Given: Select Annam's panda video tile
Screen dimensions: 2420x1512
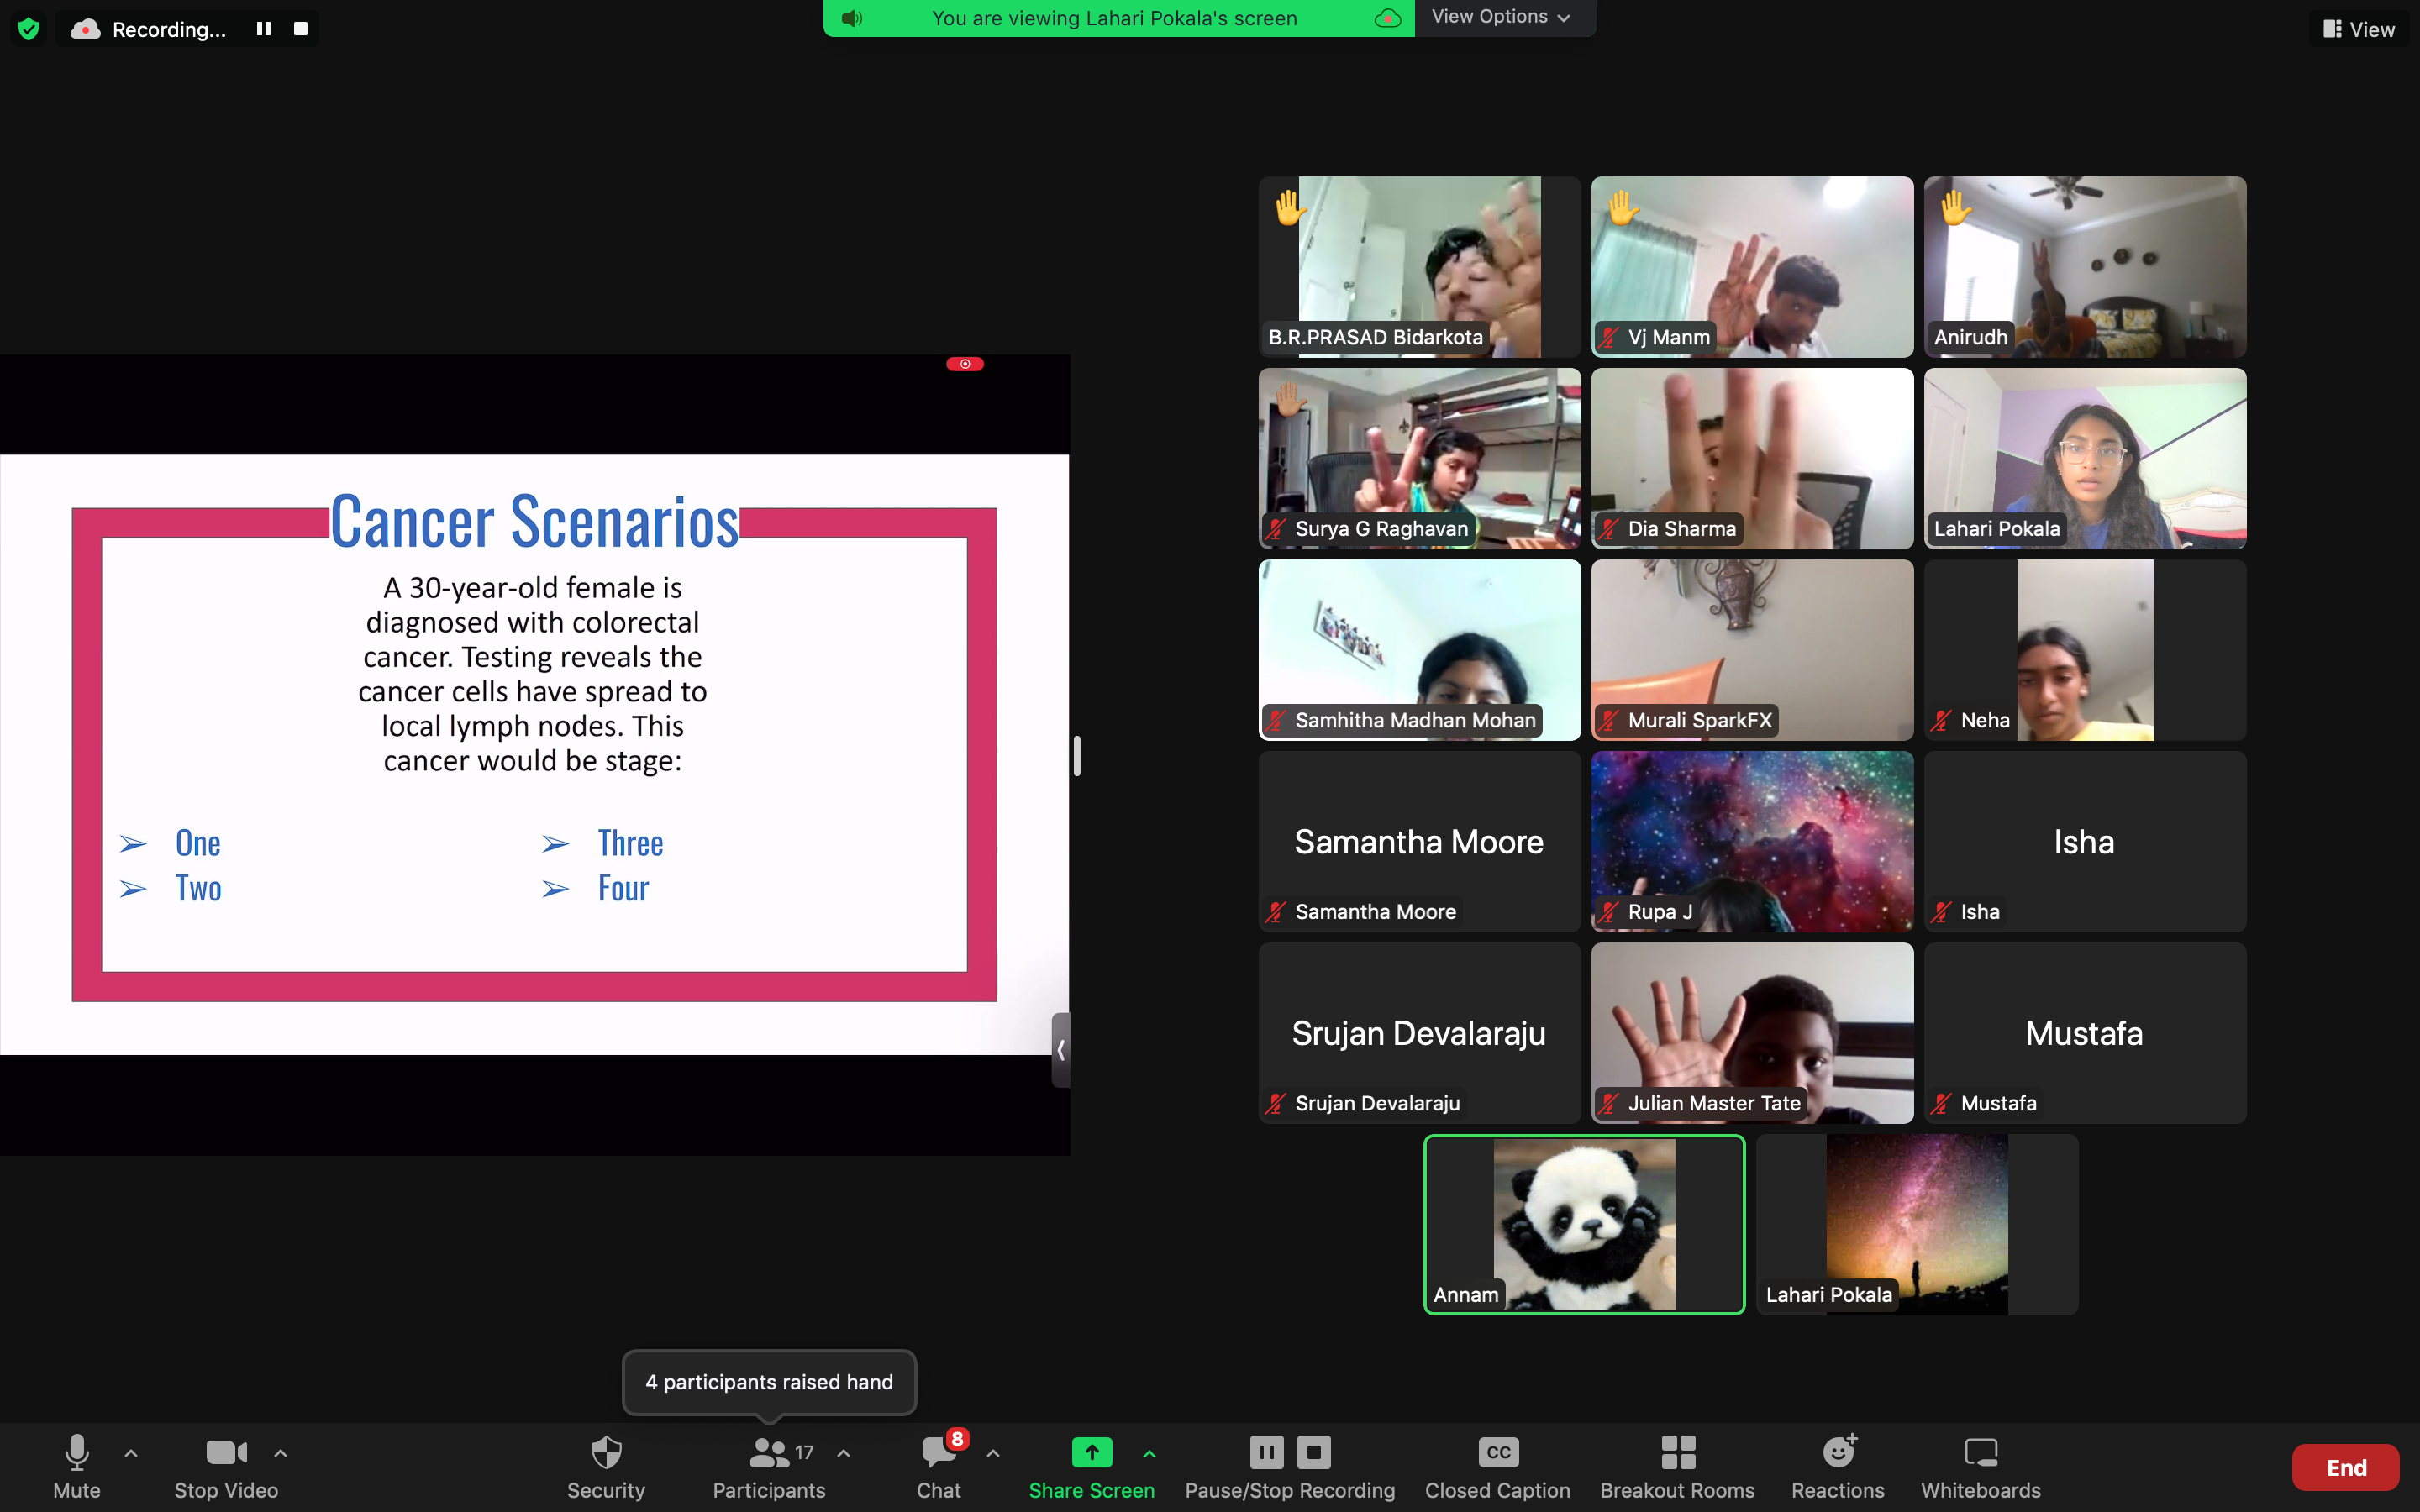Looking at the screenshot, I should coord(1584,1224).
